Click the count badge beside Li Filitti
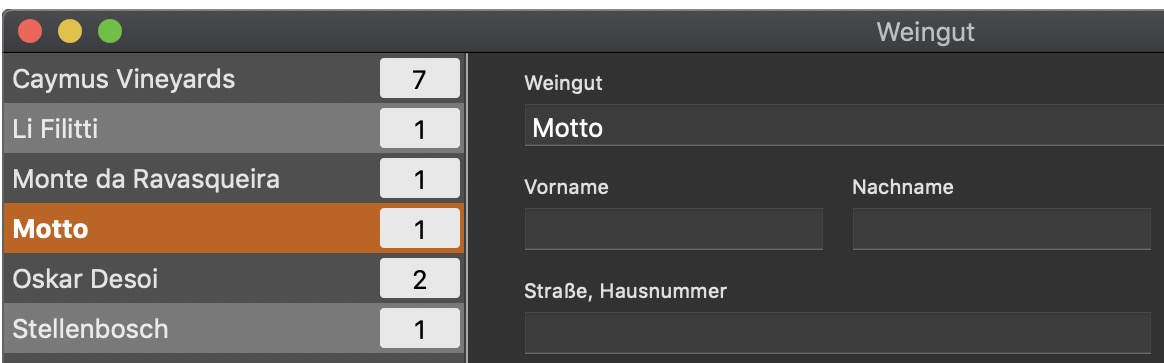The image size is (1164, 363). click(420, 128)
